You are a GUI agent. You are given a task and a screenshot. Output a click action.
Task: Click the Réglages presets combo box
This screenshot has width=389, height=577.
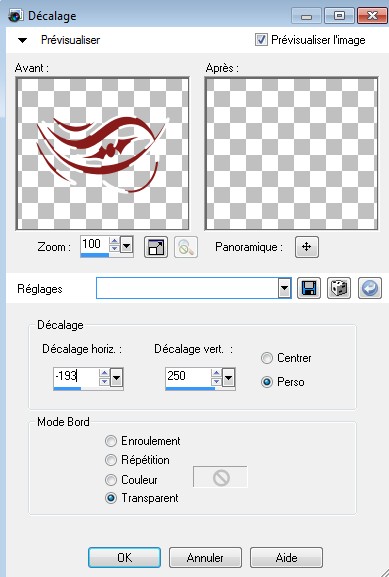(x=194, y=288)
